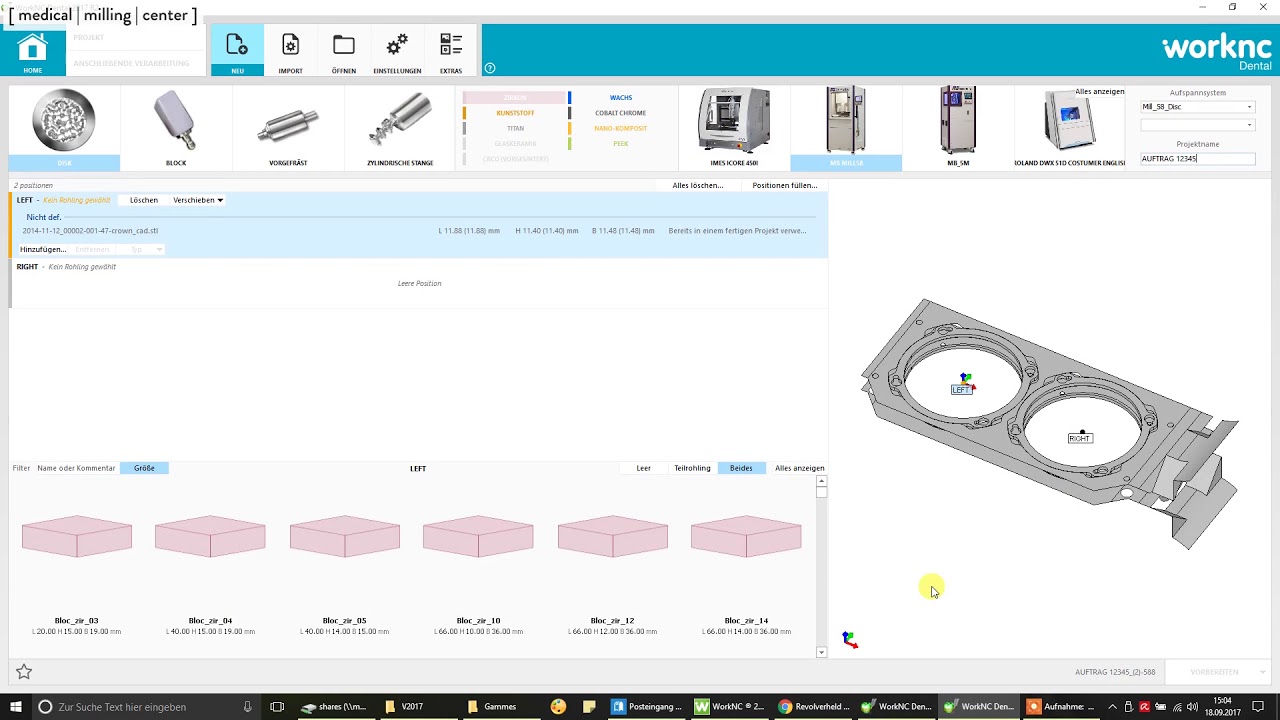Select blank Bloc_zir_05

point(344,570)
